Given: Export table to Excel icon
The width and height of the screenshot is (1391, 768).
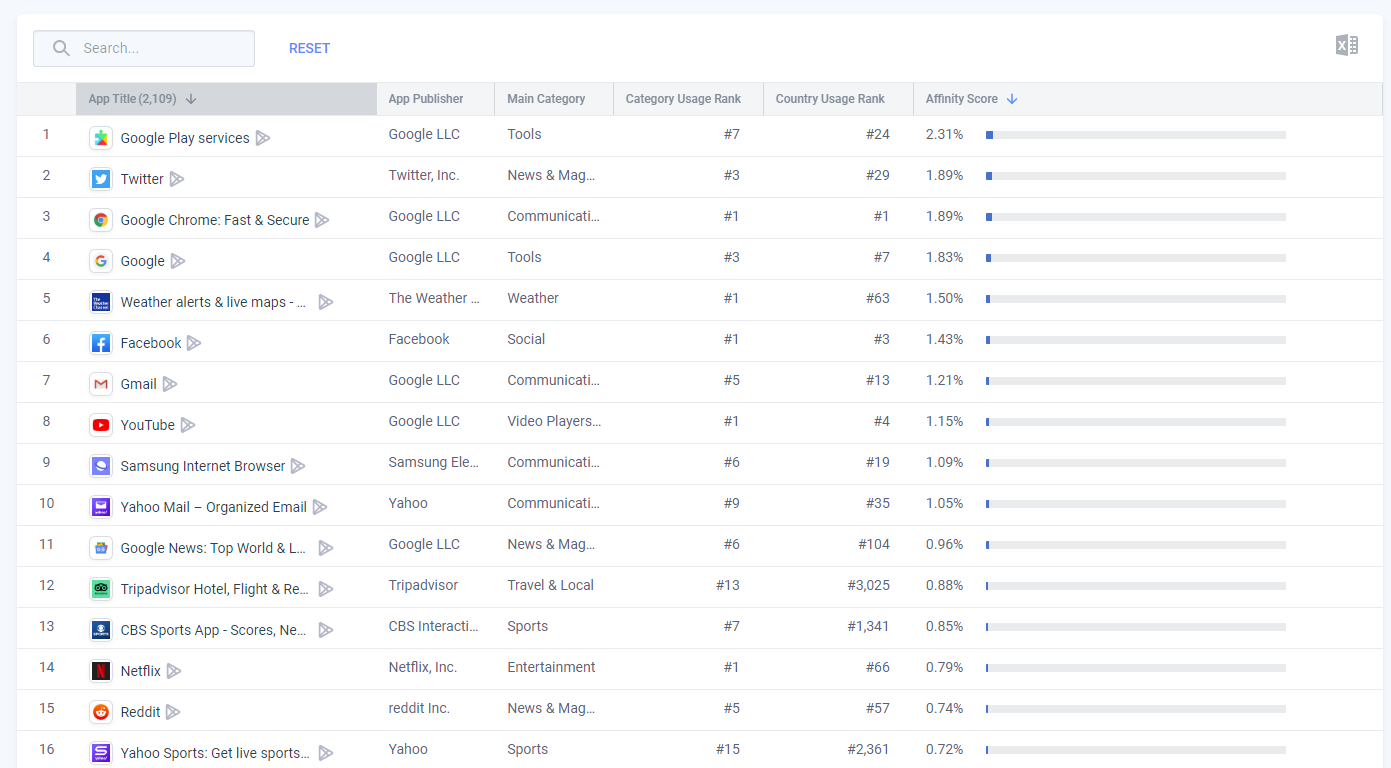Looking at the screenshot, I should 1346,45.
